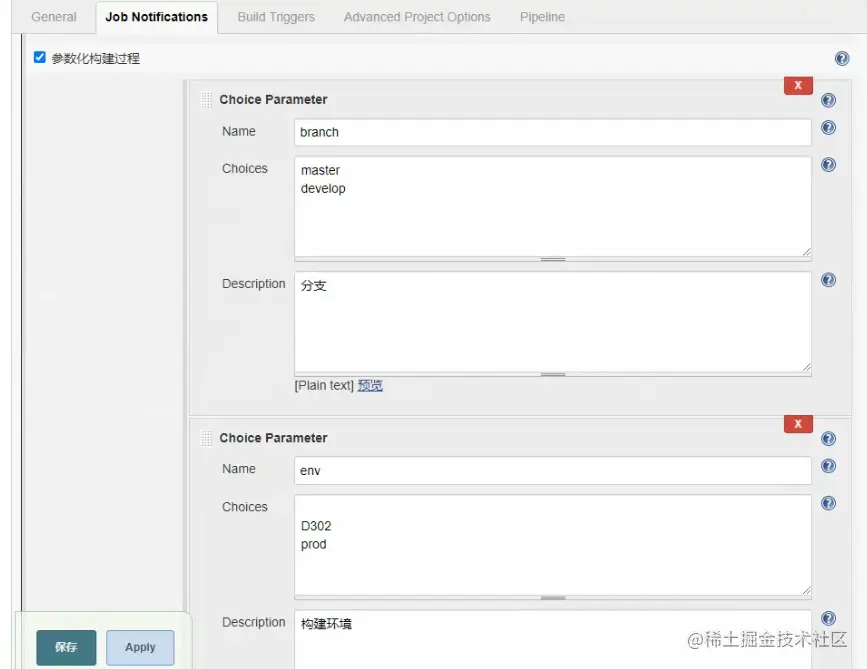Focus the Description box containing 构建环境
The width and height of the screenshot is (867, 669).
[552, 640]
